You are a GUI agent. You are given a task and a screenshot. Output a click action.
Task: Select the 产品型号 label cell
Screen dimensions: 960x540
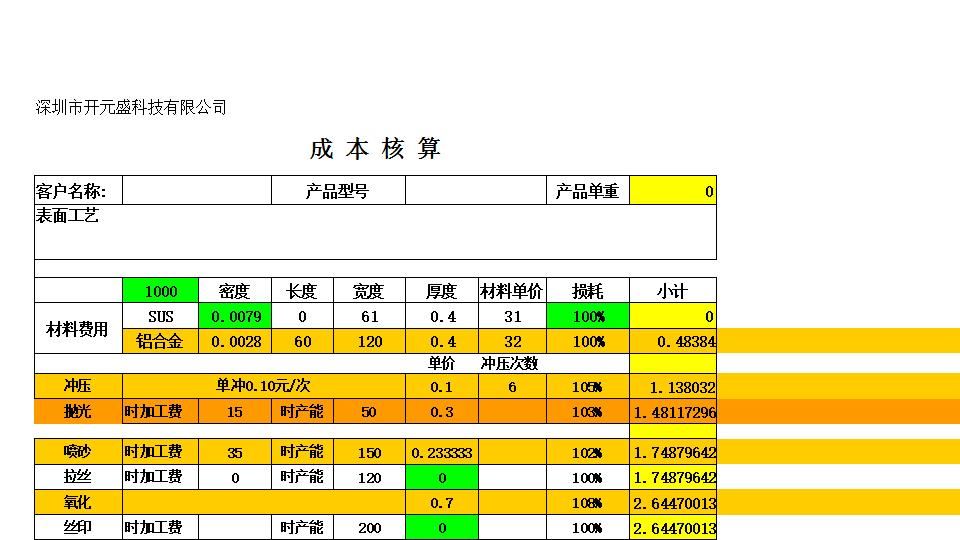click(x=339, y=191)
